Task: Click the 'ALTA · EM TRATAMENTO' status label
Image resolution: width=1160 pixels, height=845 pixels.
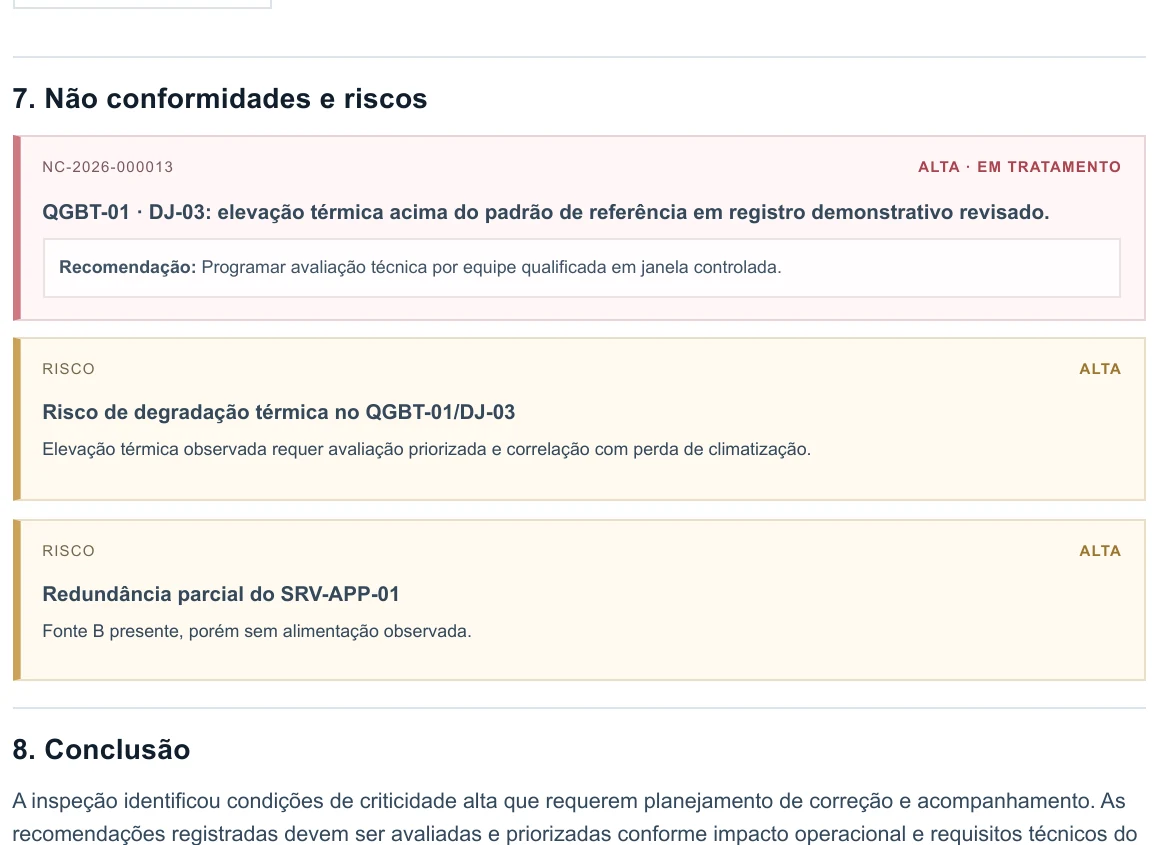Action: click(1019, 167)
